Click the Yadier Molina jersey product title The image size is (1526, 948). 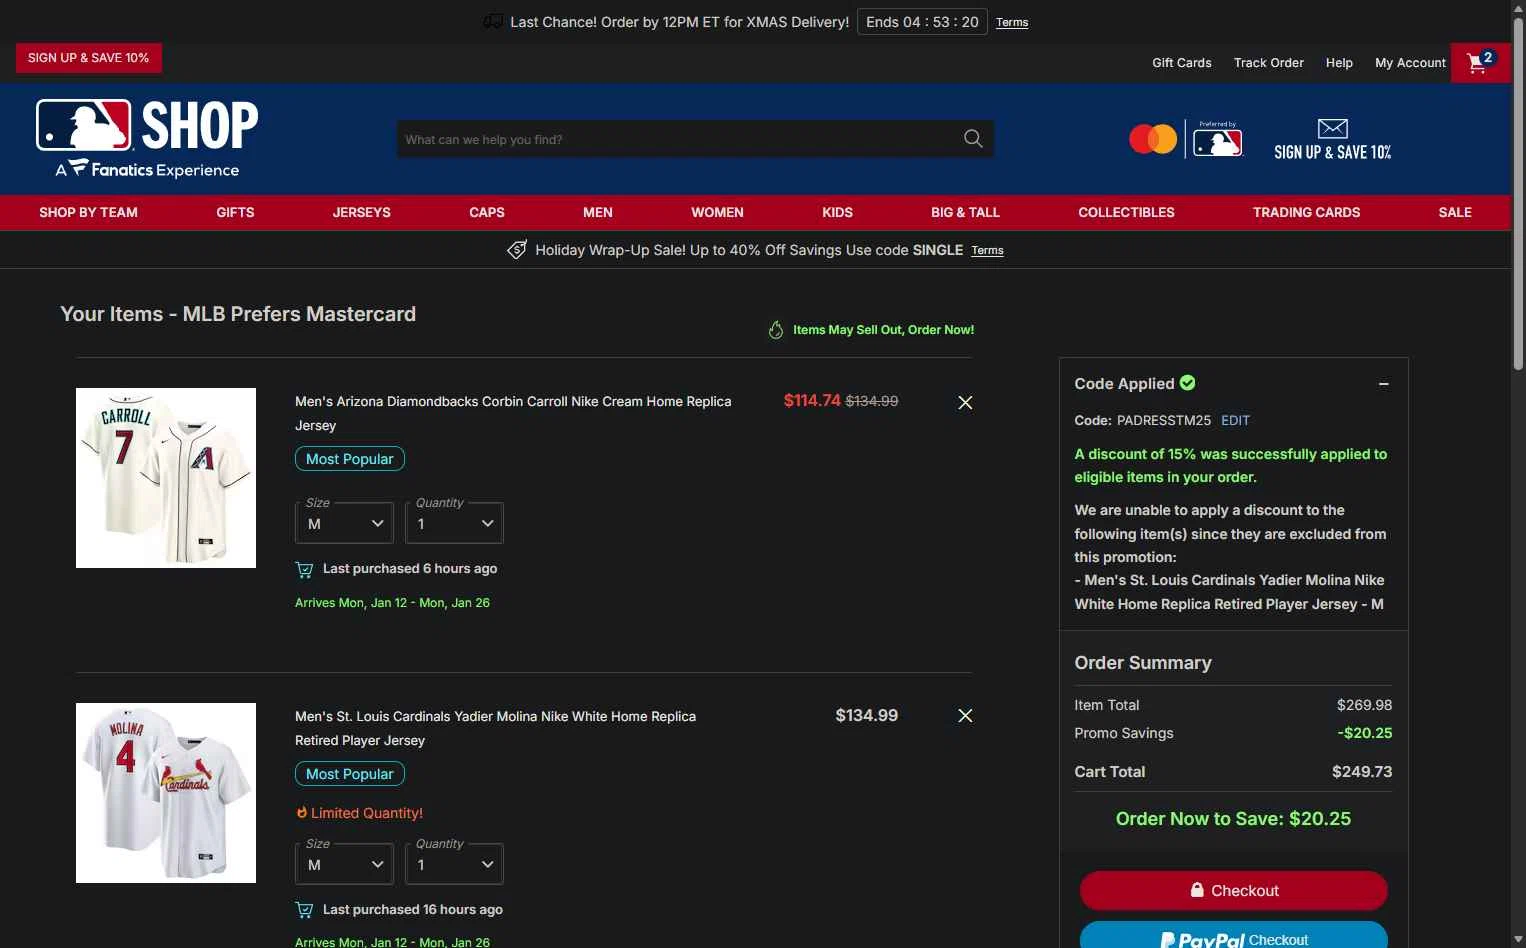point(495,728)
